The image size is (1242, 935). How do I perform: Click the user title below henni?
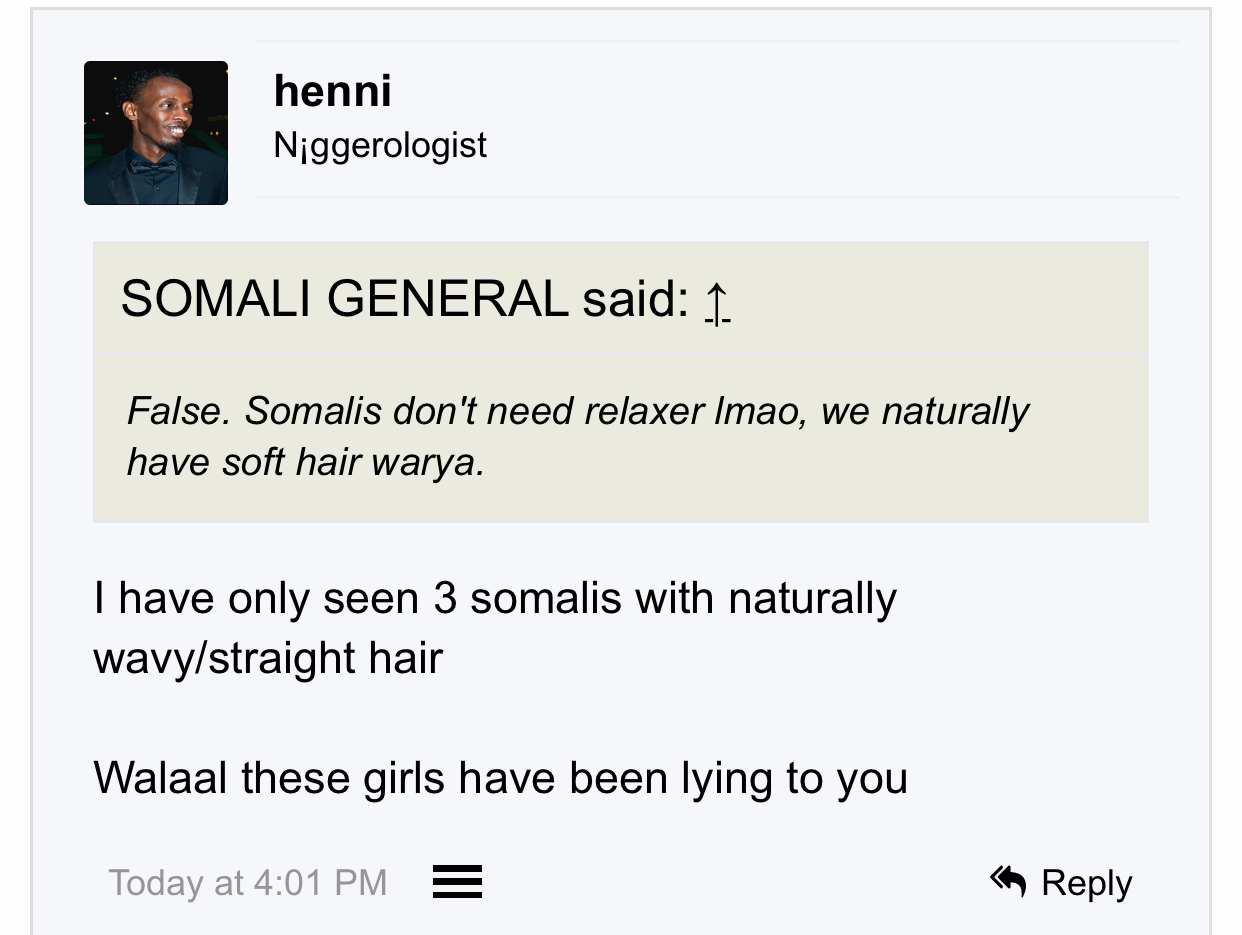[x=380, y=146]
